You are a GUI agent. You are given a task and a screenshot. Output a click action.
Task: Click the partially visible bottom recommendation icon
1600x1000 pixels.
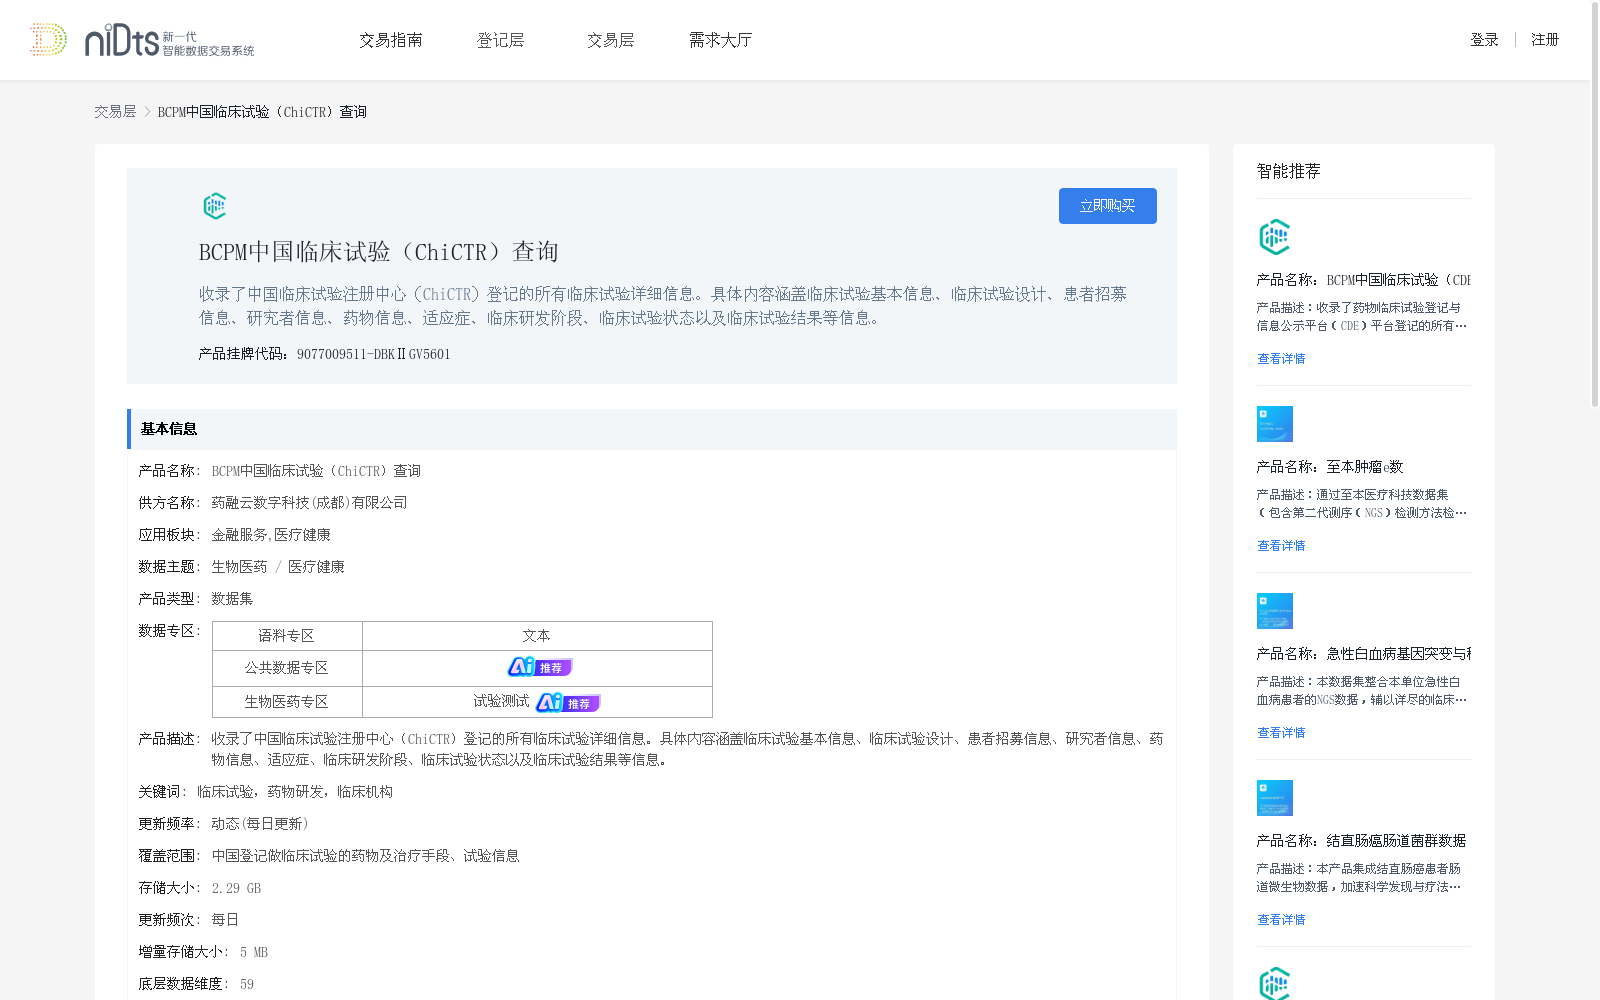[x=1274, y=984]
